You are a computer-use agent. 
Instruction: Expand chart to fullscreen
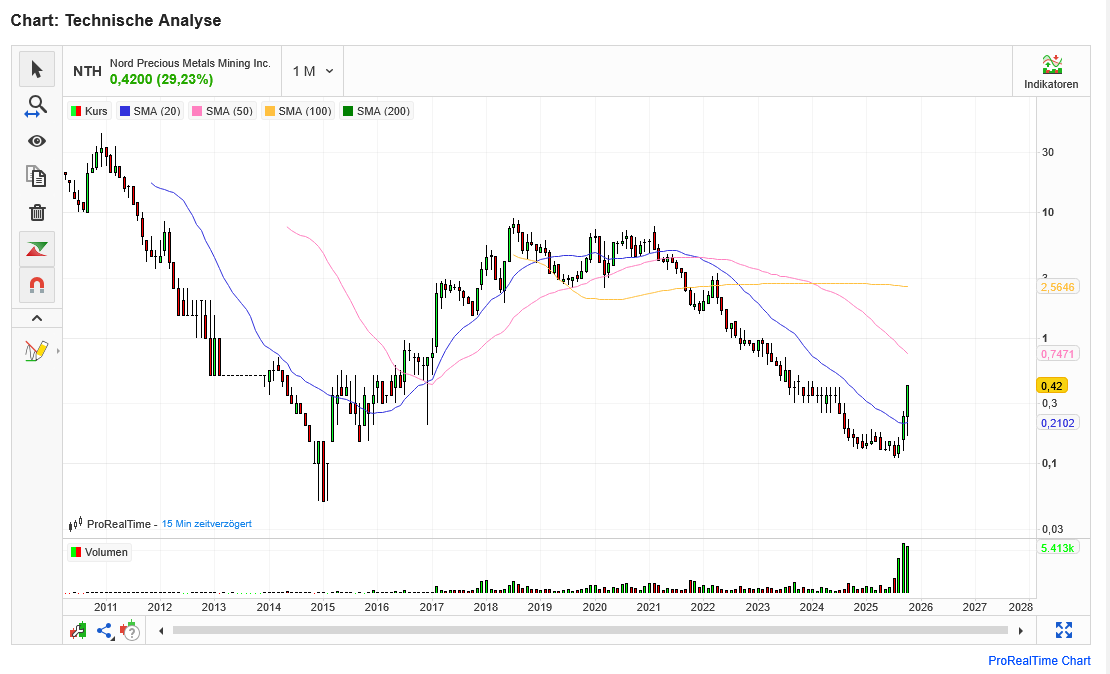pyautogui.click(x=1063, y=630)
